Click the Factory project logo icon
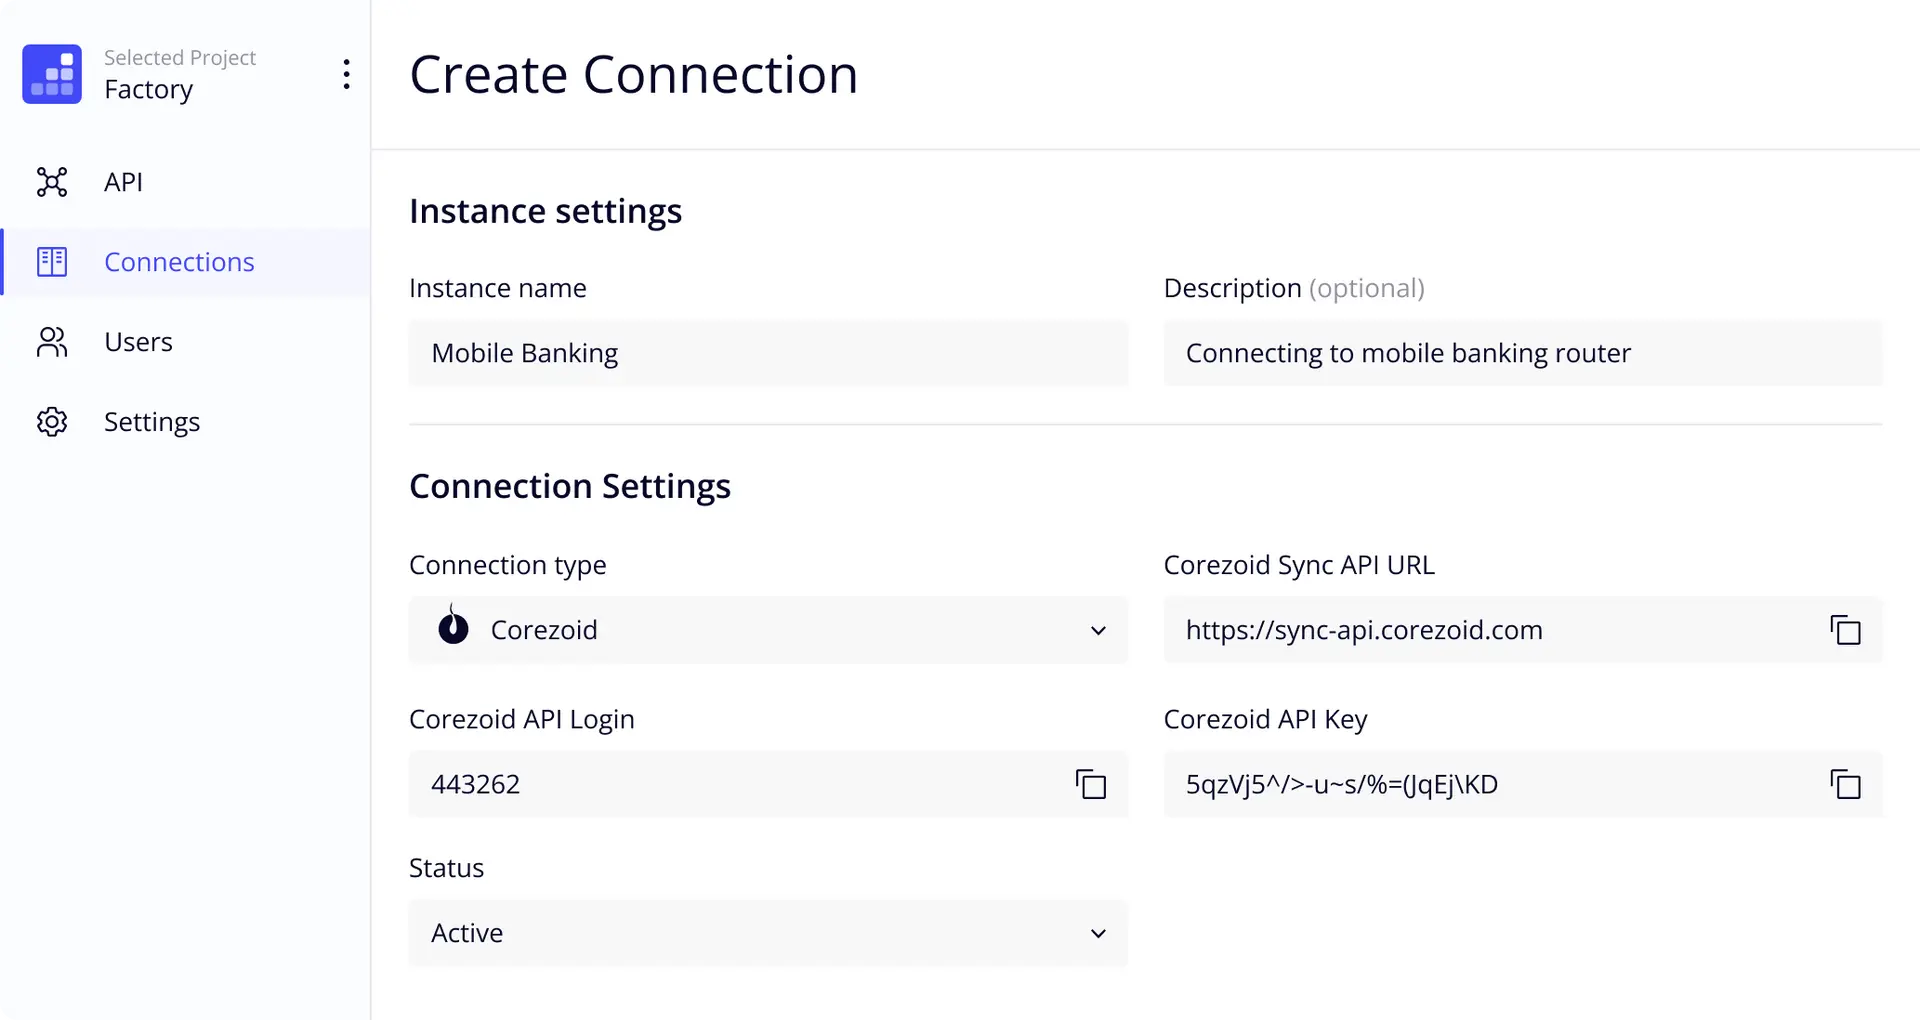 coord(52,74)
